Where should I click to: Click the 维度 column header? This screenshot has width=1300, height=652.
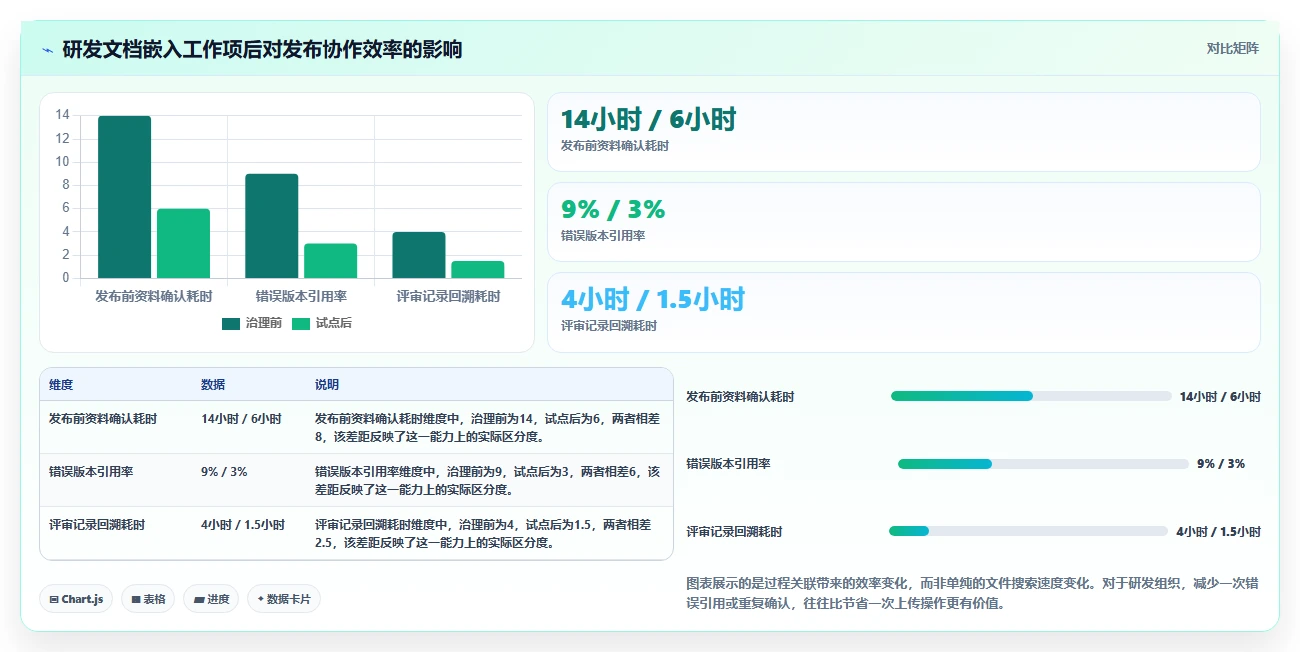61,385
